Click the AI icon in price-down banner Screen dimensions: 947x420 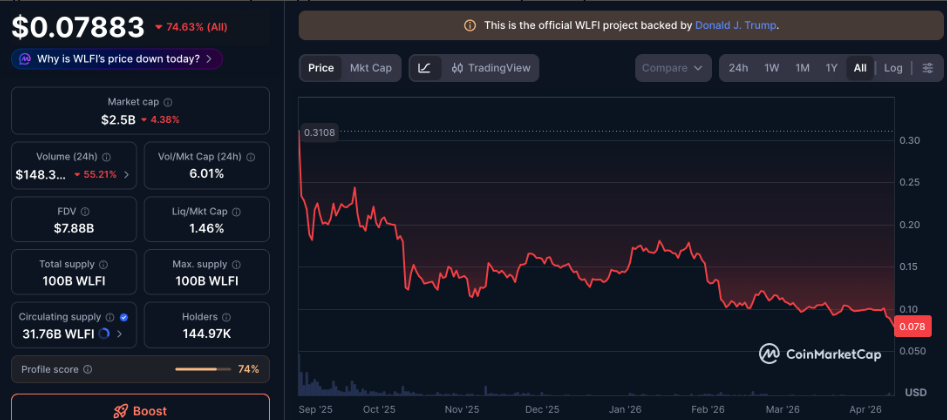pos(25,59)
